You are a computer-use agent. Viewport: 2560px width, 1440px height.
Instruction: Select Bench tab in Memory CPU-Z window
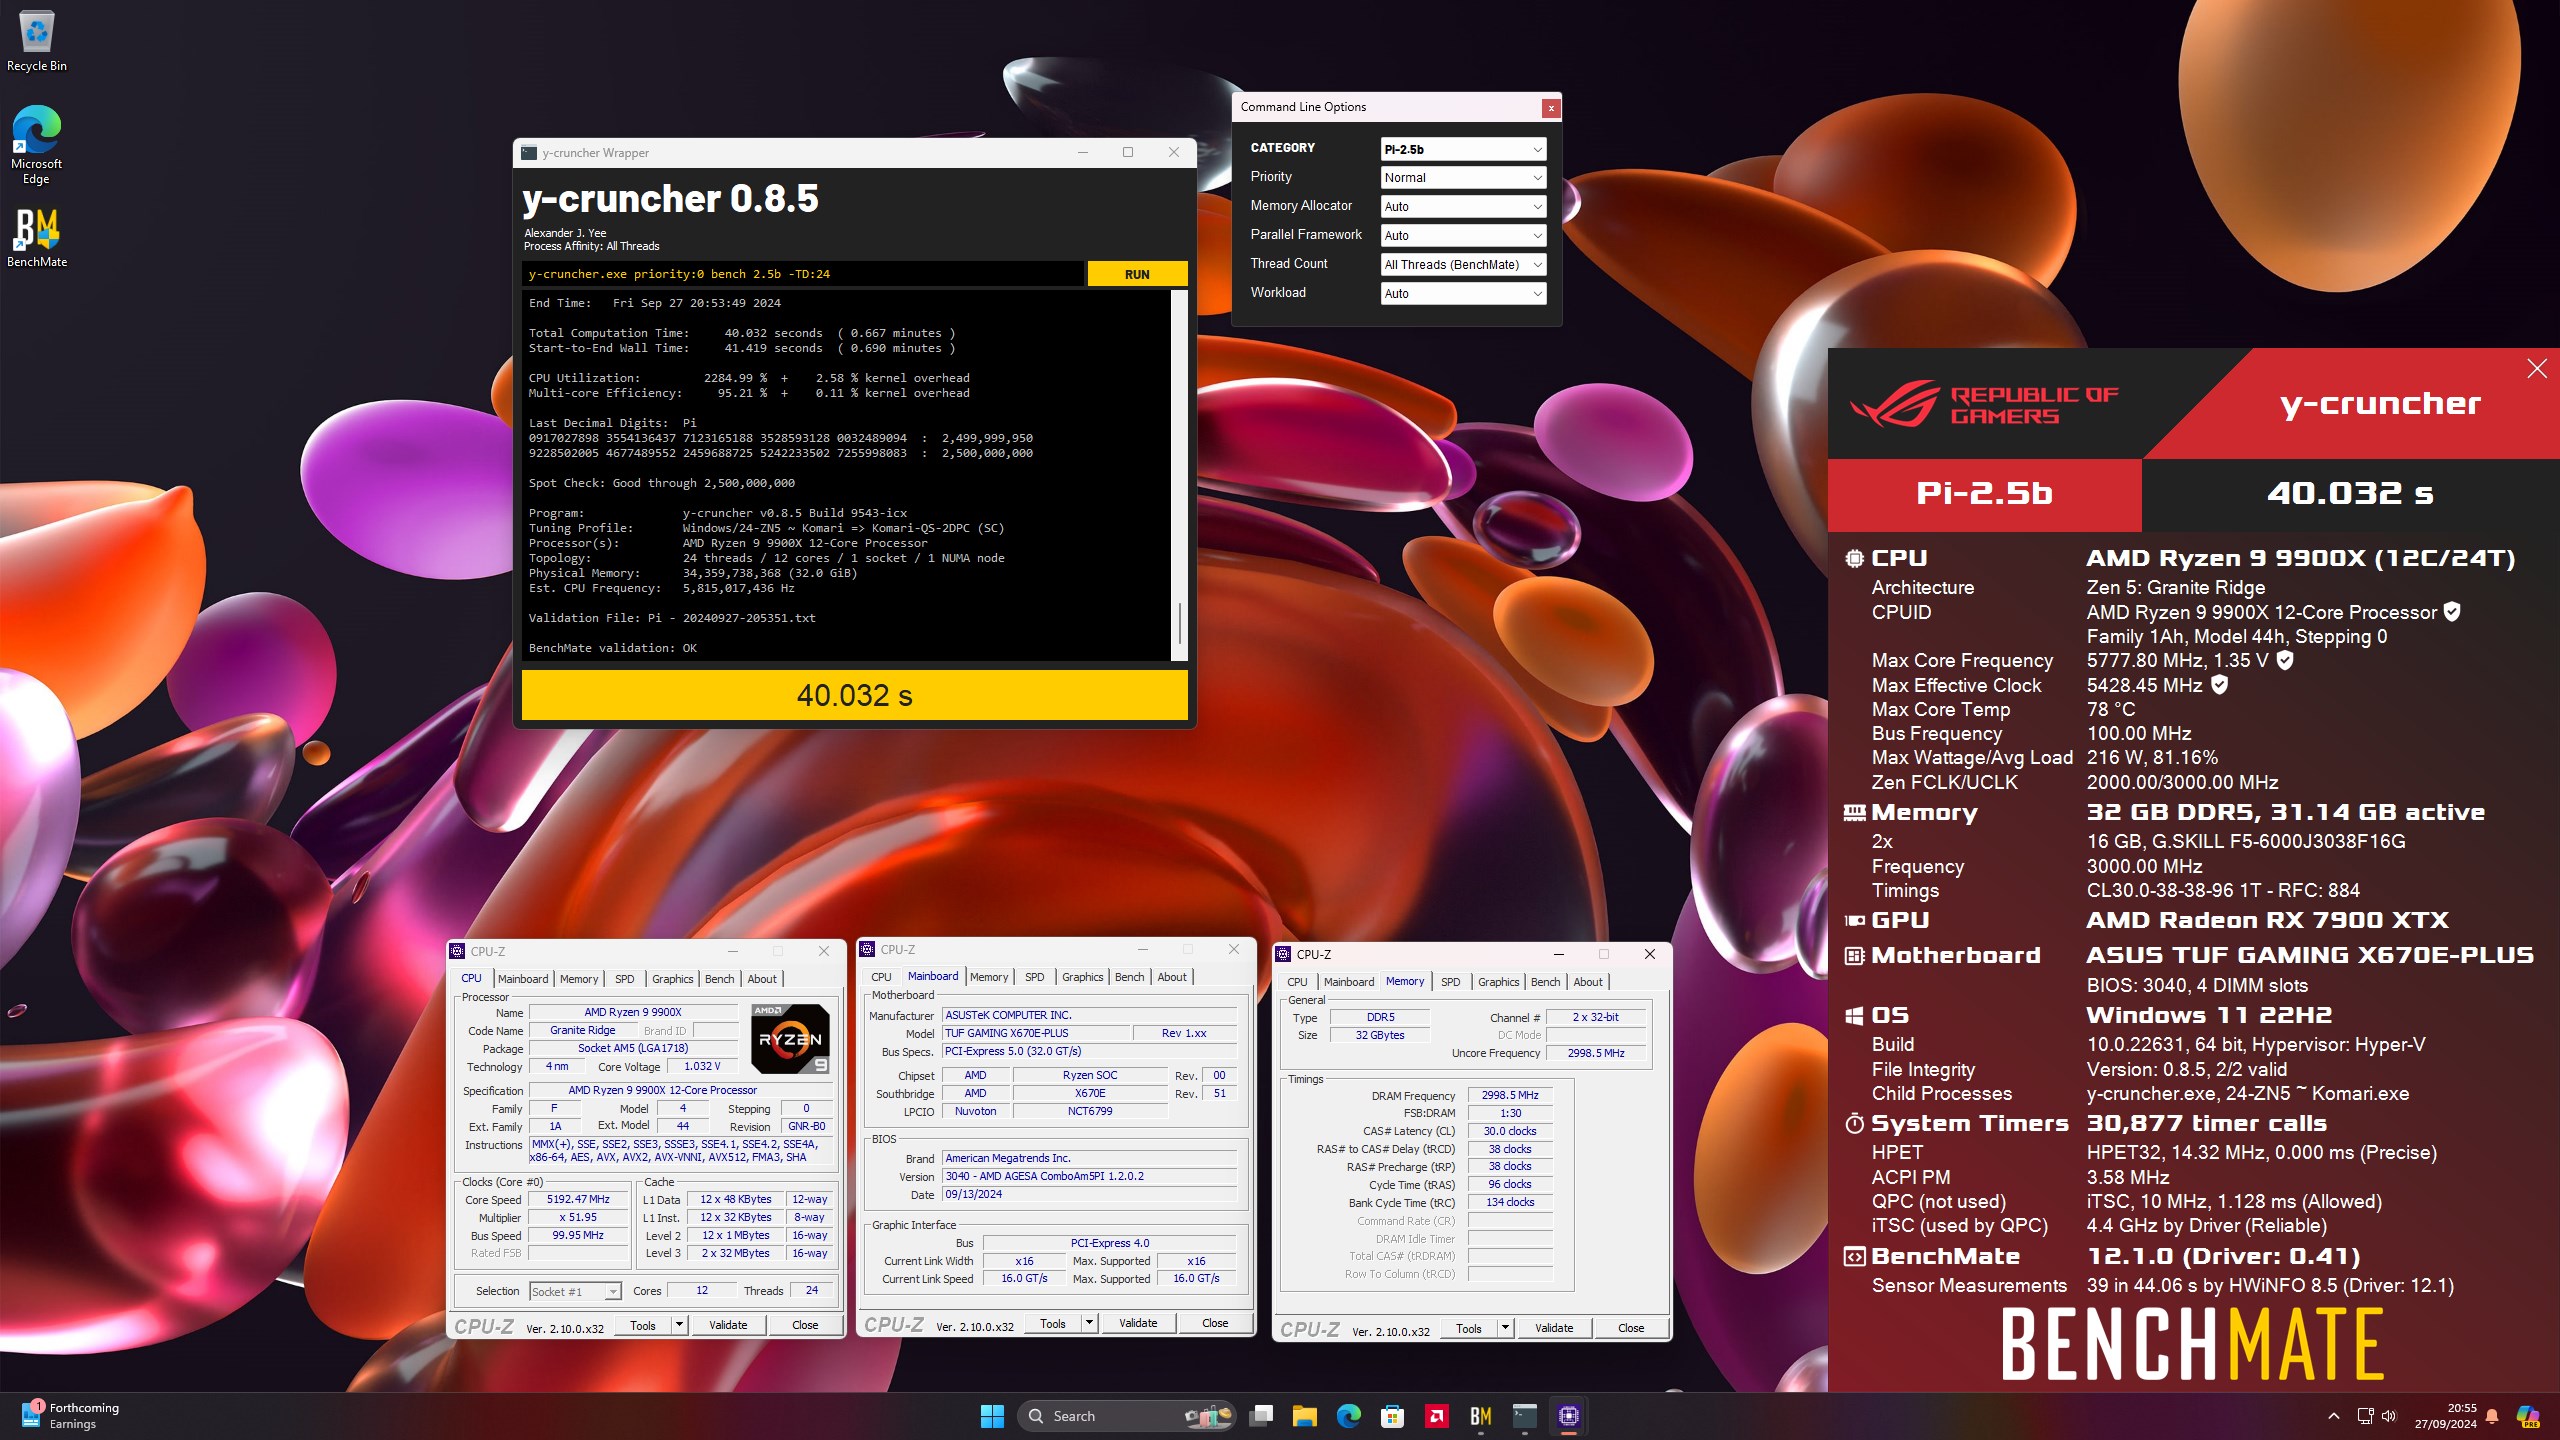click(x=1546, y=982)
